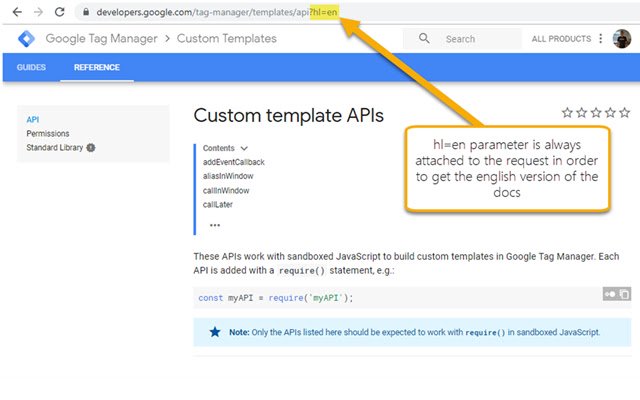Click the search magnifier icon
Viewport: 640px width, 400px height.
pyautogui.click(x=424, y=38)
